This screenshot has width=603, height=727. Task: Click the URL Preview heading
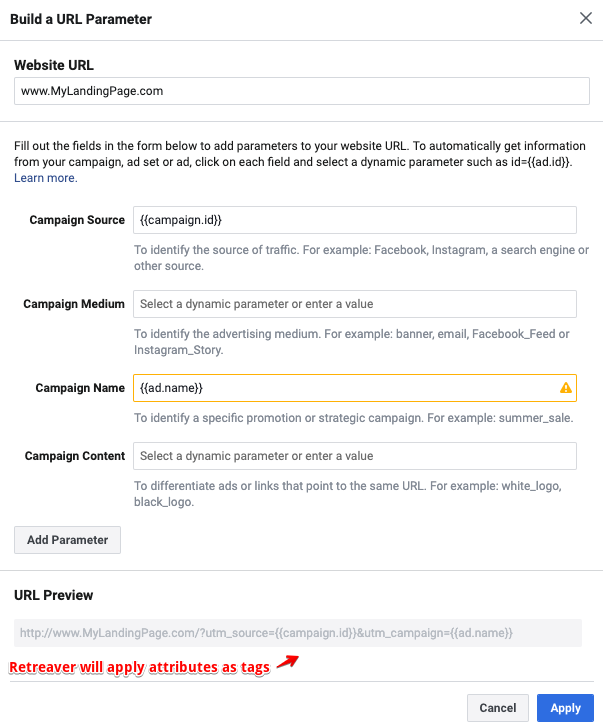54,595
